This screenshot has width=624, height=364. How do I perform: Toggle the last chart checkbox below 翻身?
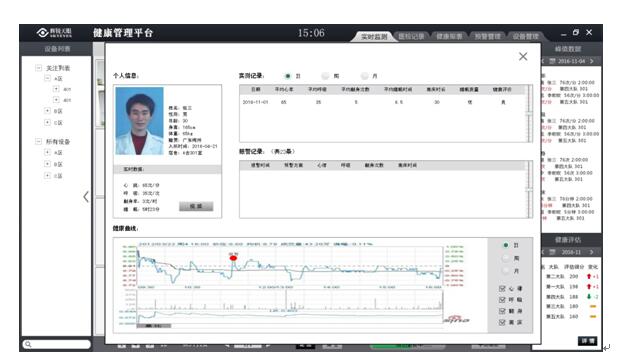click(x=502, y=322)
